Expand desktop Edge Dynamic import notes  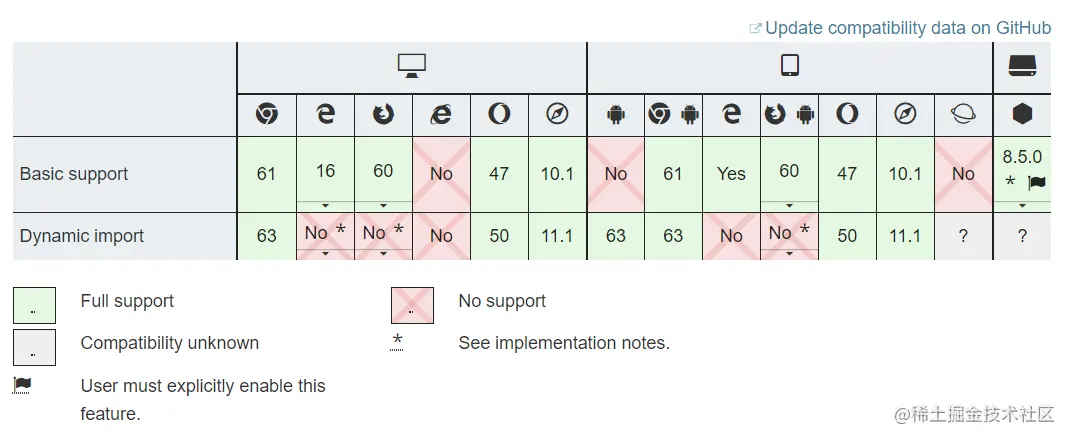pos(325,253)
